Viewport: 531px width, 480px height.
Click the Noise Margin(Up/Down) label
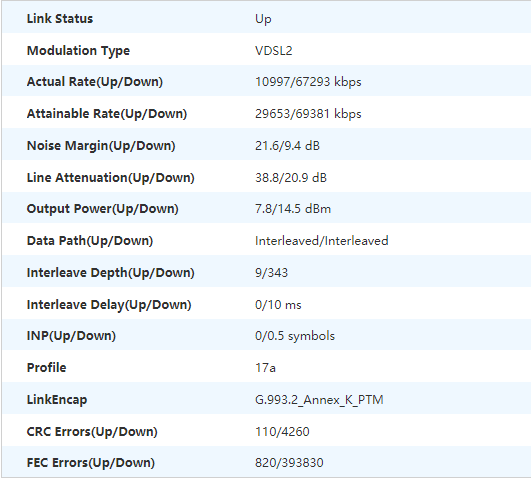101,146
